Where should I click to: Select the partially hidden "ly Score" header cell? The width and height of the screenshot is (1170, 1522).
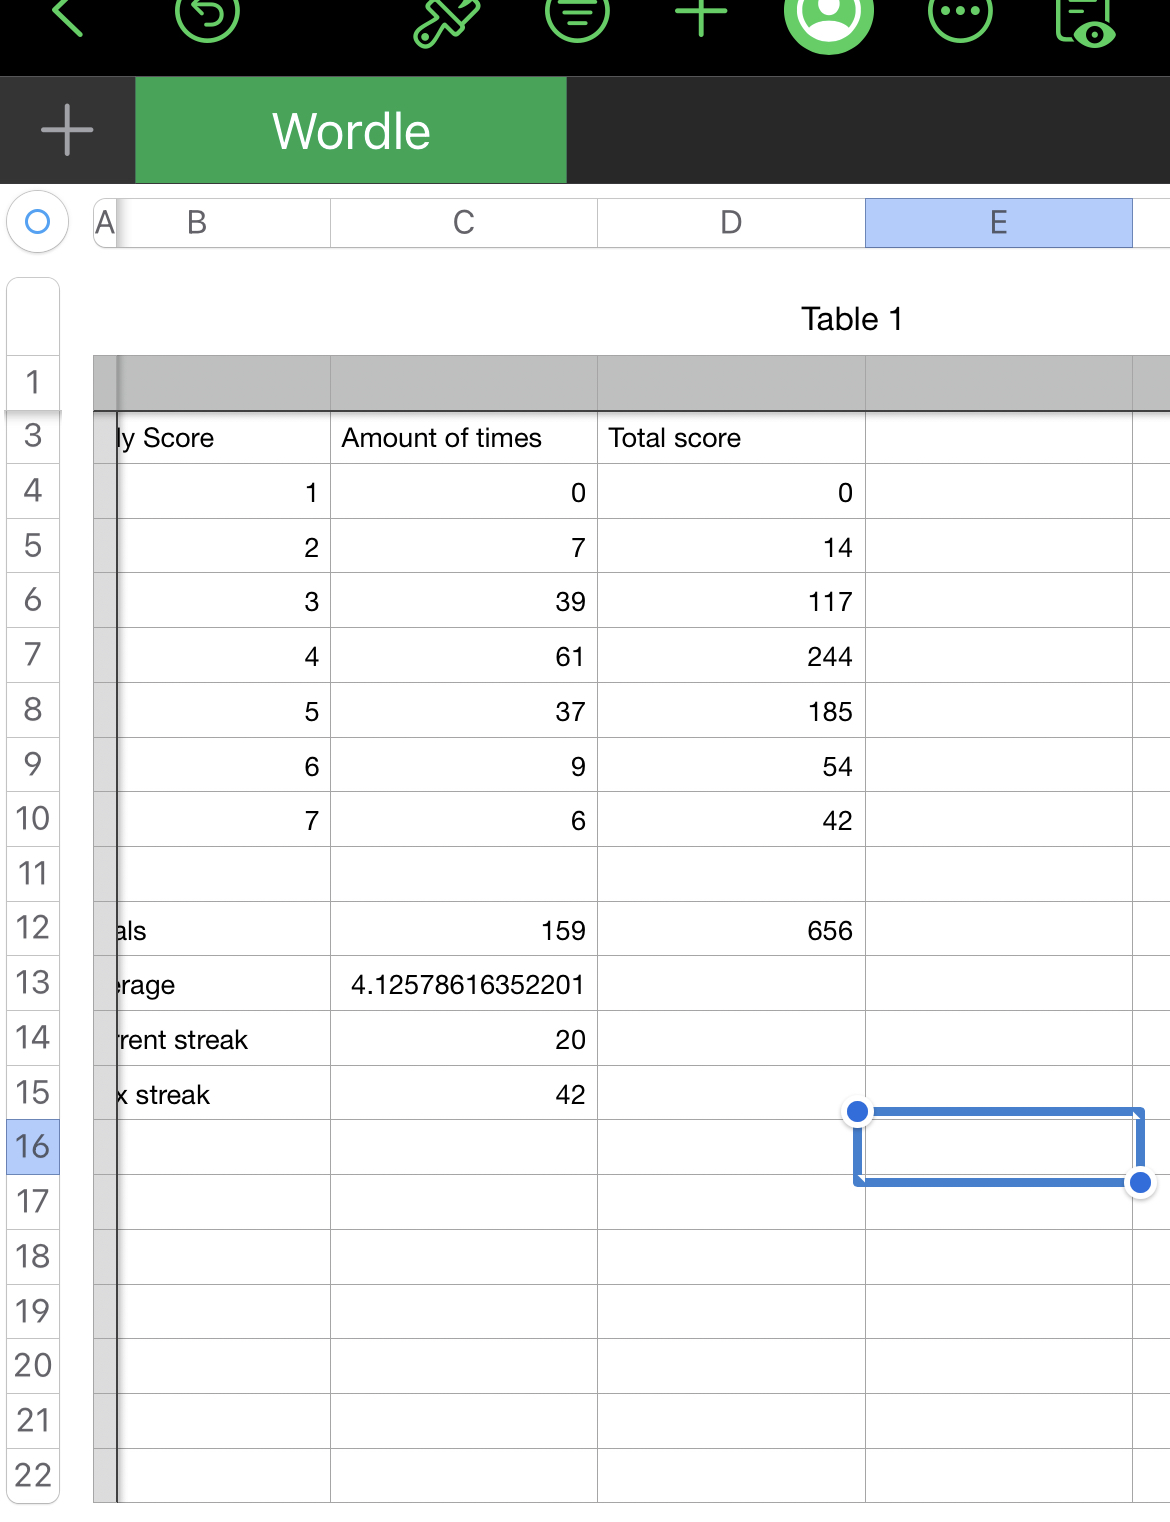pyautogui.click(x=224, y=438)
